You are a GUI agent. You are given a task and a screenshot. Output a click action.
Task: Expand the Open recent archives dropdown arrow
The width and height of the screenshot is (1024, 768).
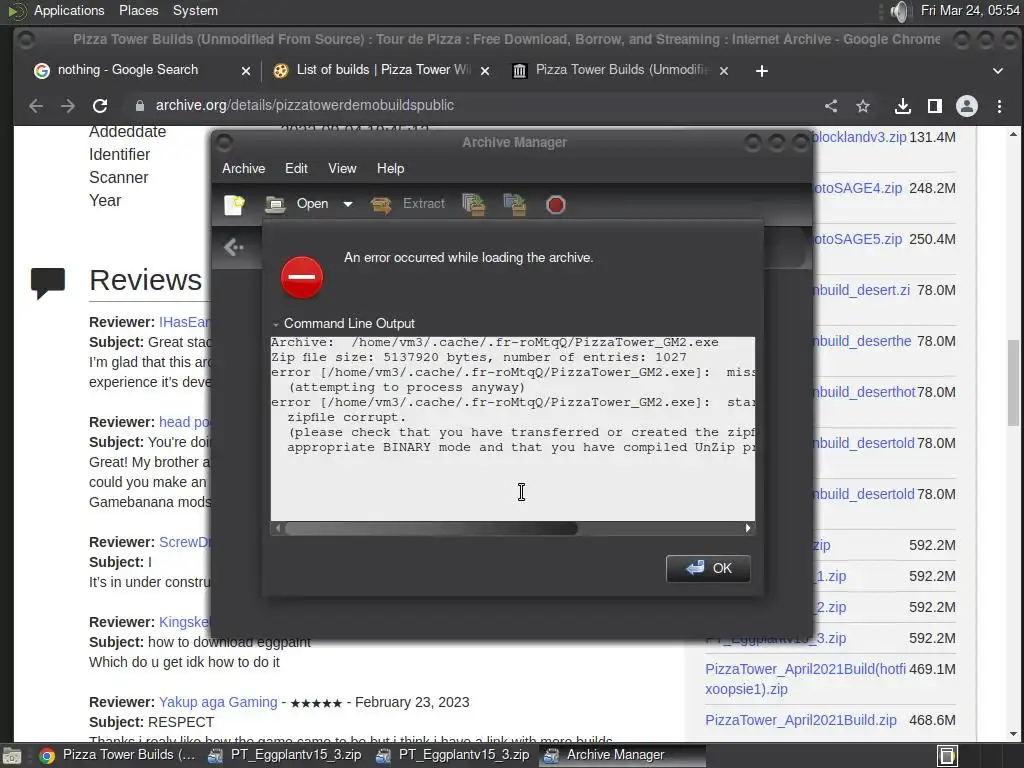click(348, 204)
